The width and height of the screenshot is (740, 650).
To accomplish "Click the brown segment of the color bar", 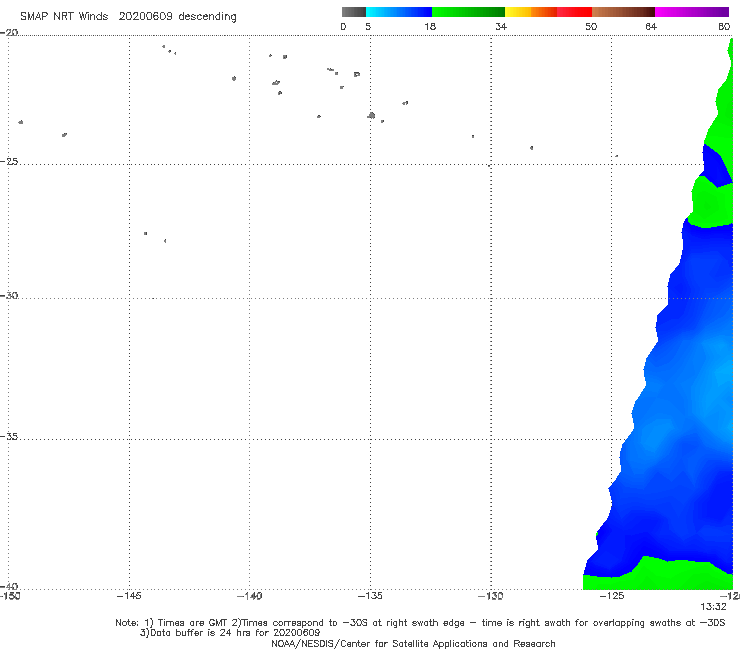I will pyautogui.click(x=623, y=12).
